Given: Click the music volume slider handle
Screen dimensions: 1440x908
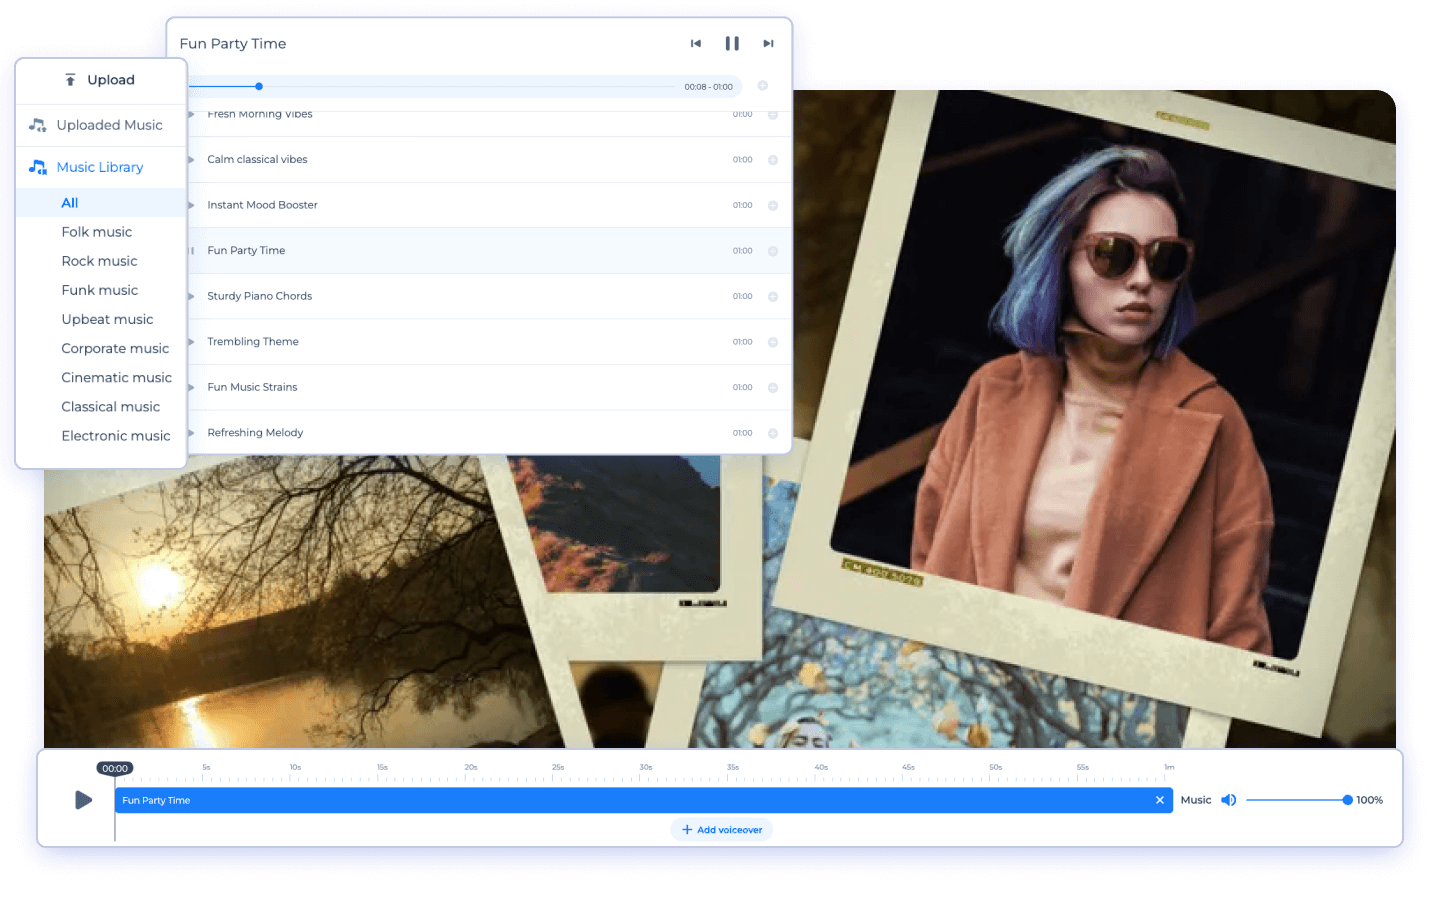Looking at the screenshot, I should tap(1347, 800).
